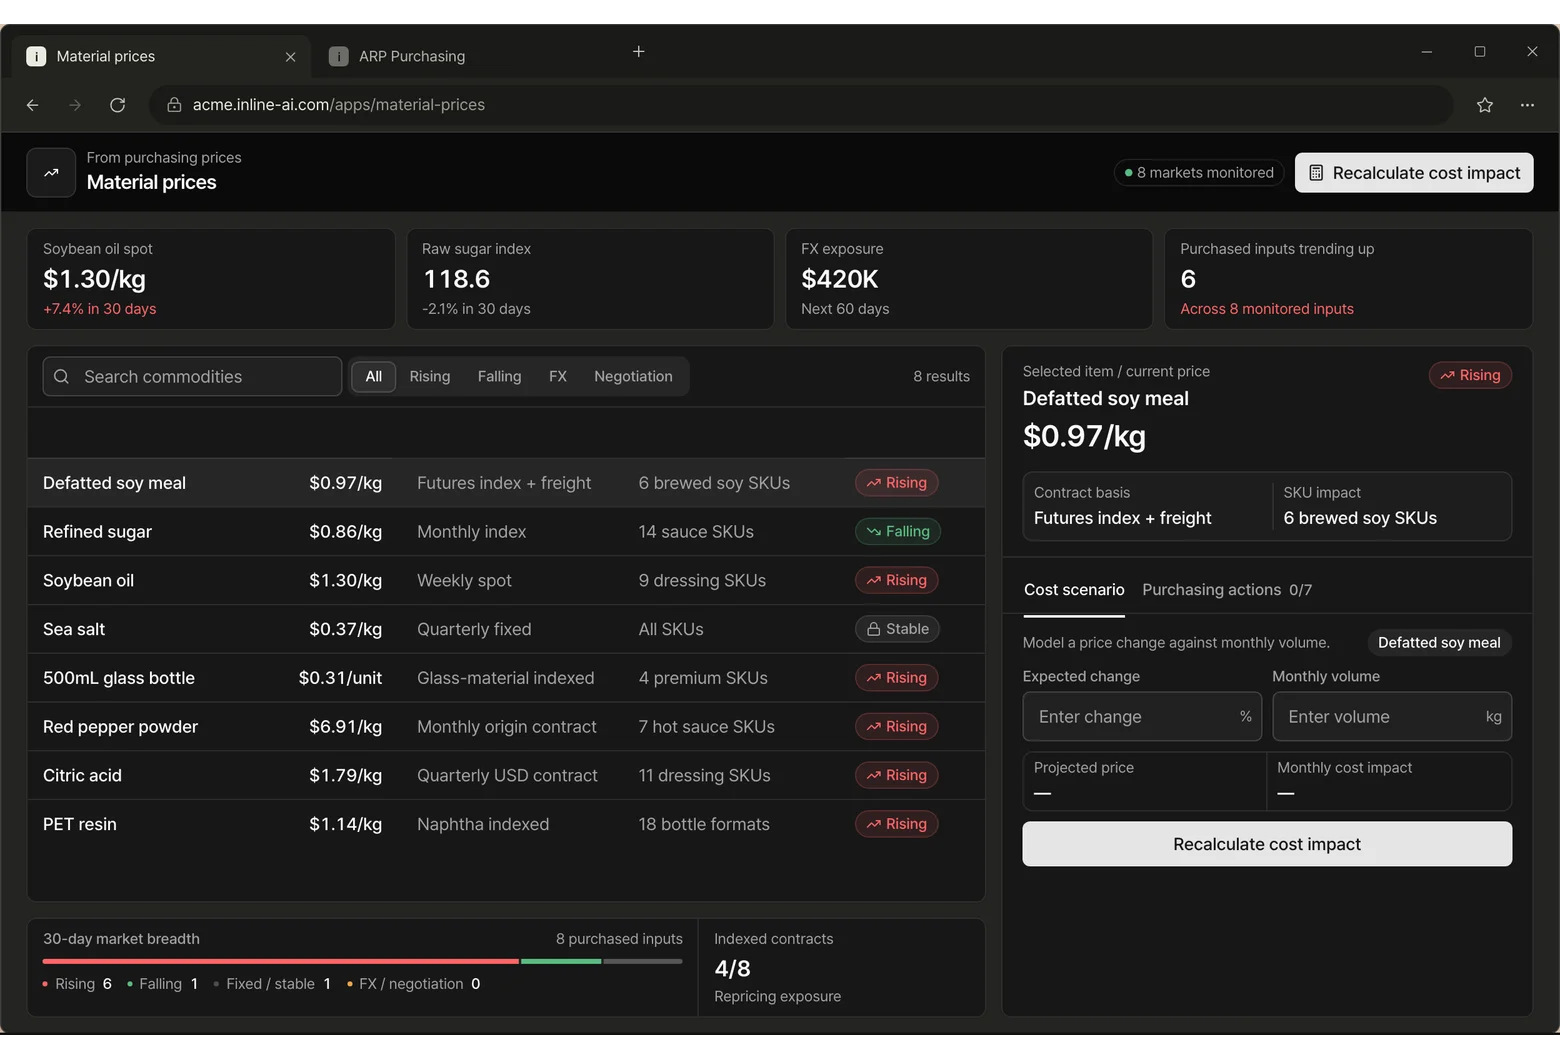Select the Citric acid row
Image resolution: width=1560 pixels, height=1060 pixels.
click(506, 776)
